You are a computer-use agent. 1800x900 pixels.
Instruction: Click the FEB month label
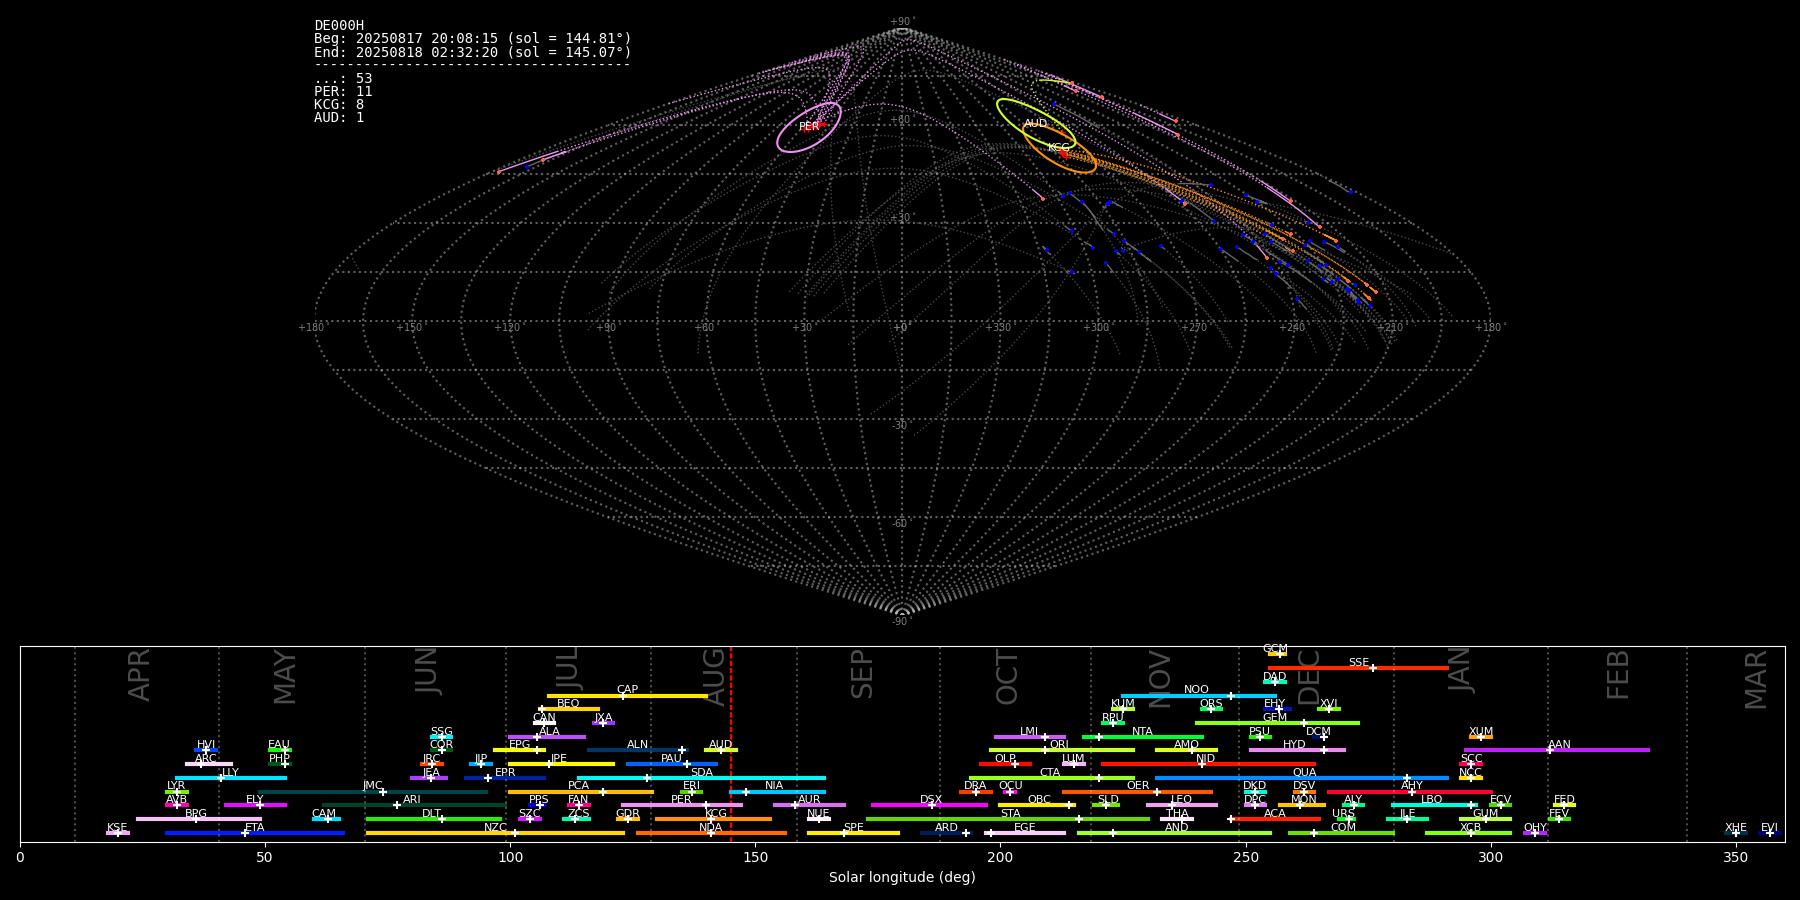tap(1618, 675)
